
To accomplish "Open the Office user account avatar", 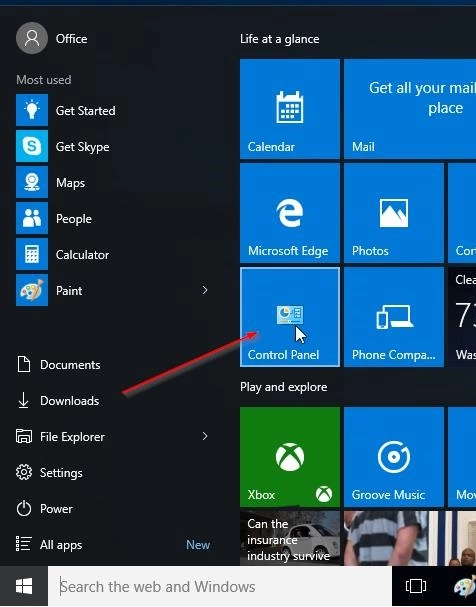I will coord(32,38).
